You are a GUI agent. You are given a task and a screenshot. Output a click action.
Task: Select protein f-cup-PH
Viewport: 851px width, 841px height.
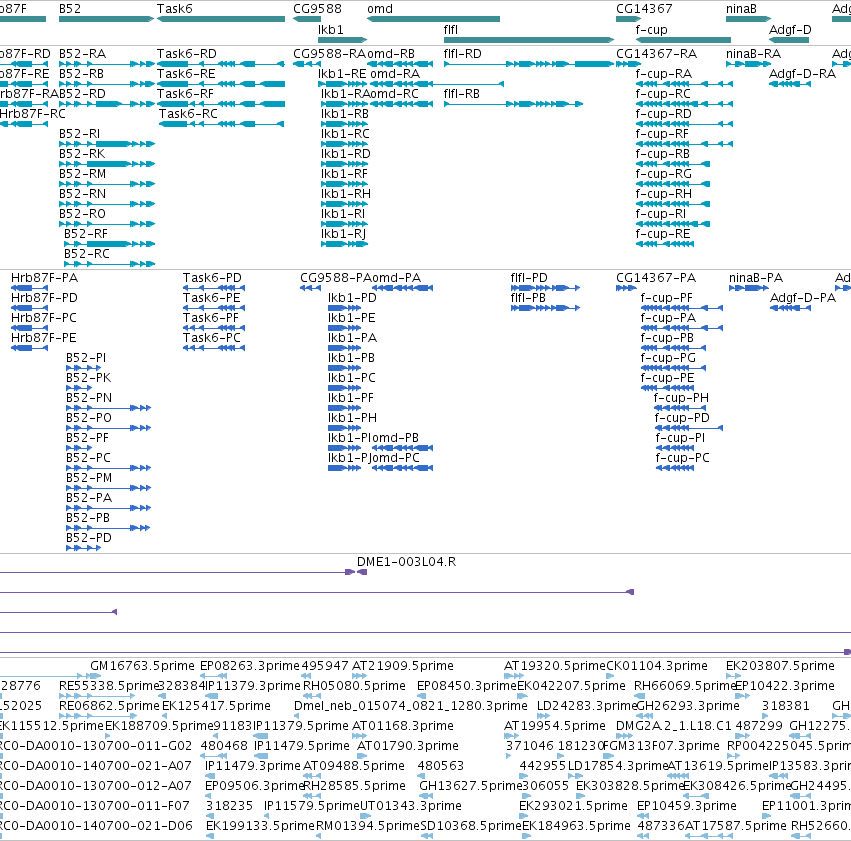(681, 398)
